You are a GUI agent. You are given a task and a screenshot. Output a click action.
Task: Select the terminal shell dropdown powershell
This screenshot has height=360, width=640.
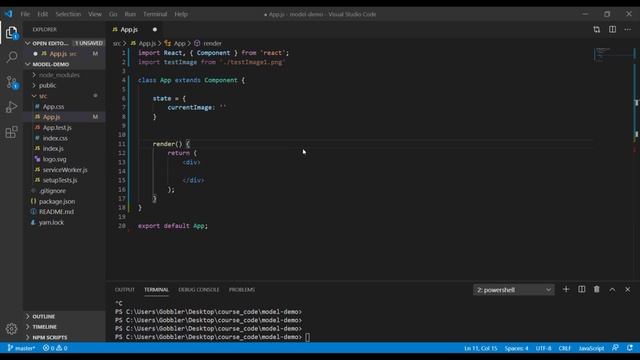tap(513, 290)
